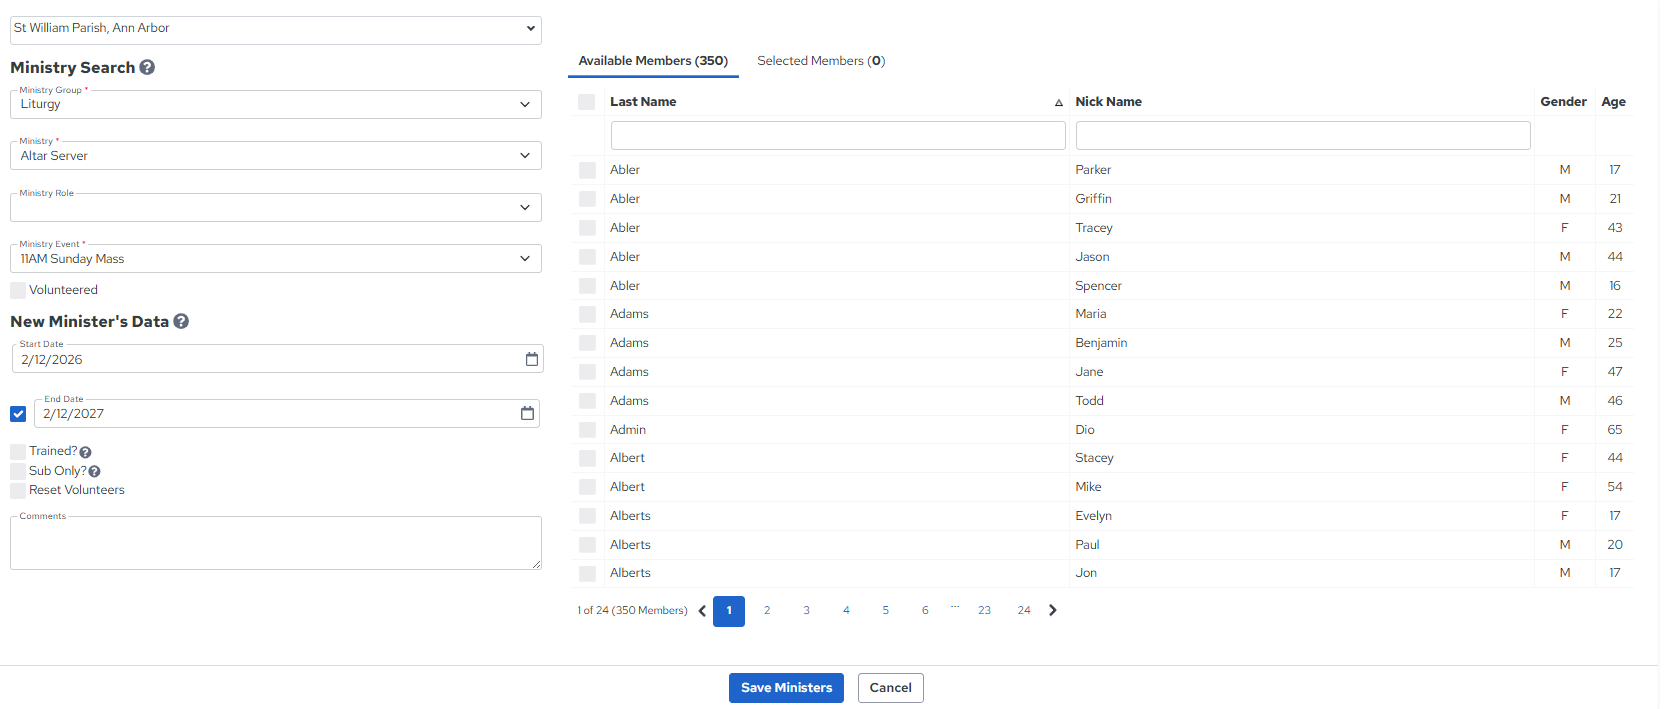
Task: Focus the Last Name filter field
Action: 838,135
